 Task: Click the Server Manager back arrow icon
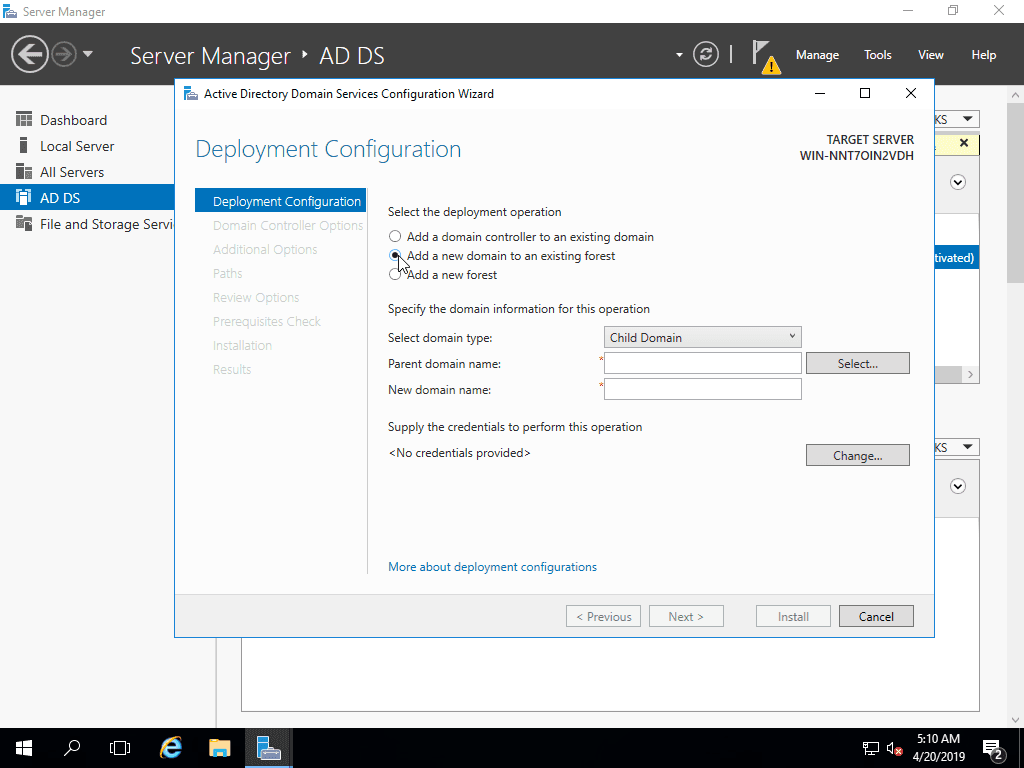[x=29, y=54]
